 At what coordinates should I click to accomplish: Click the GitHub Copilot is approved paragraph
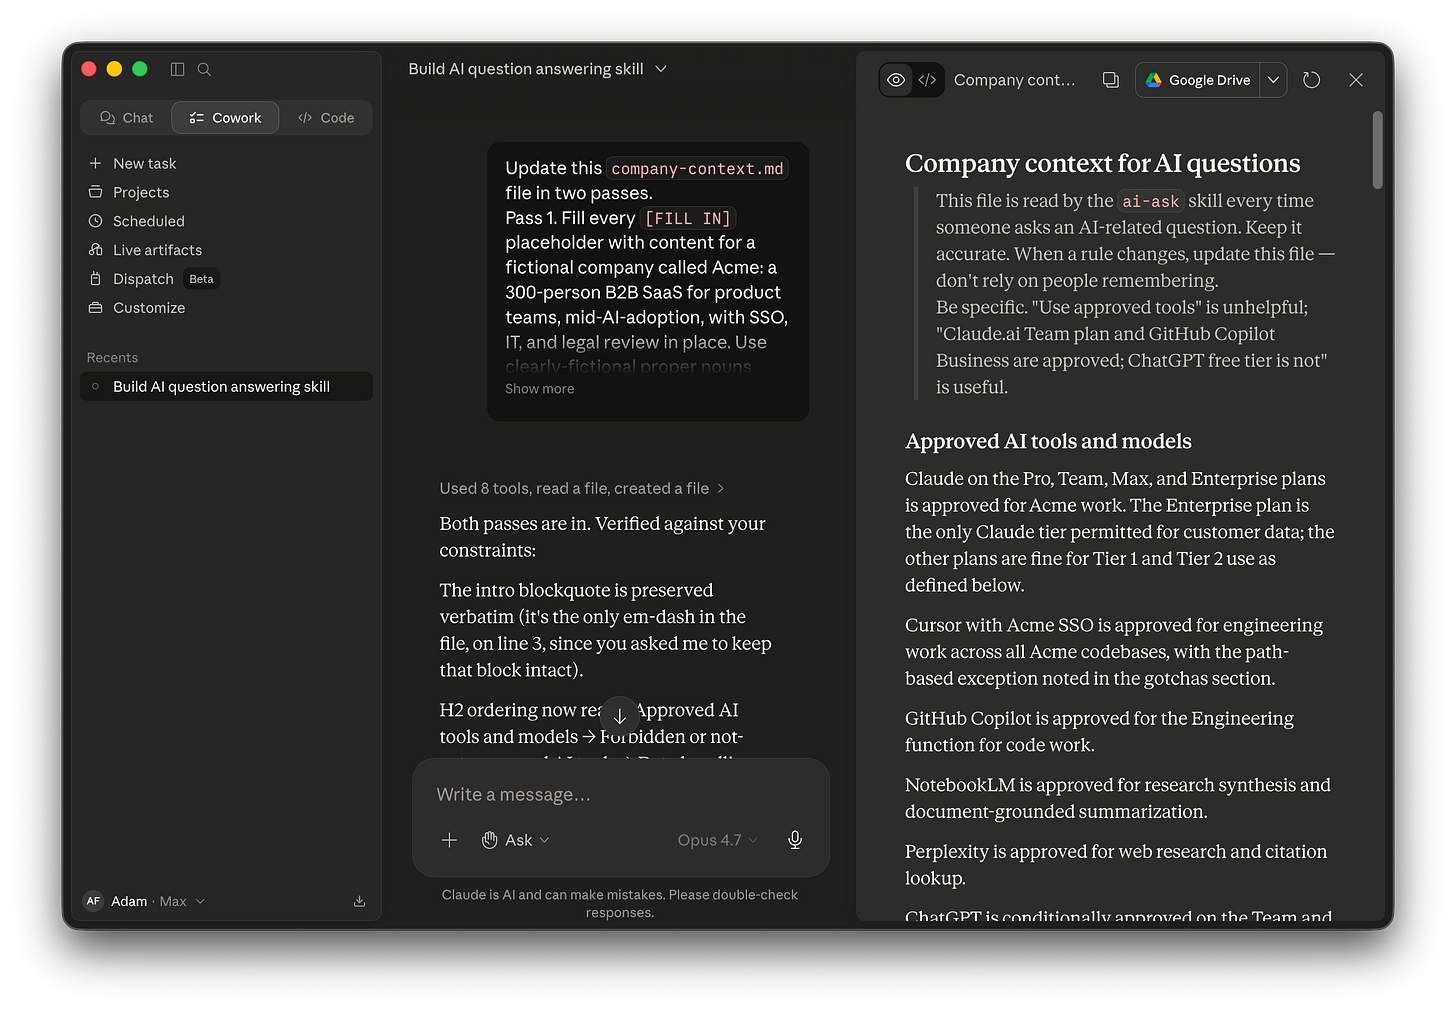pos(1099,731)
